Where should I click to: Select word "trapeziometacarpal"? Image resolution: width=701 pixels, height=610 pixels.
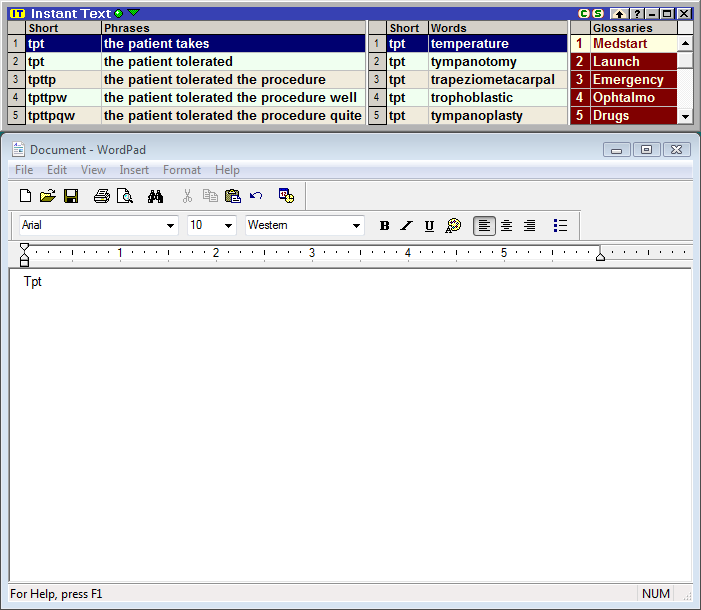(x=498, y=80)
